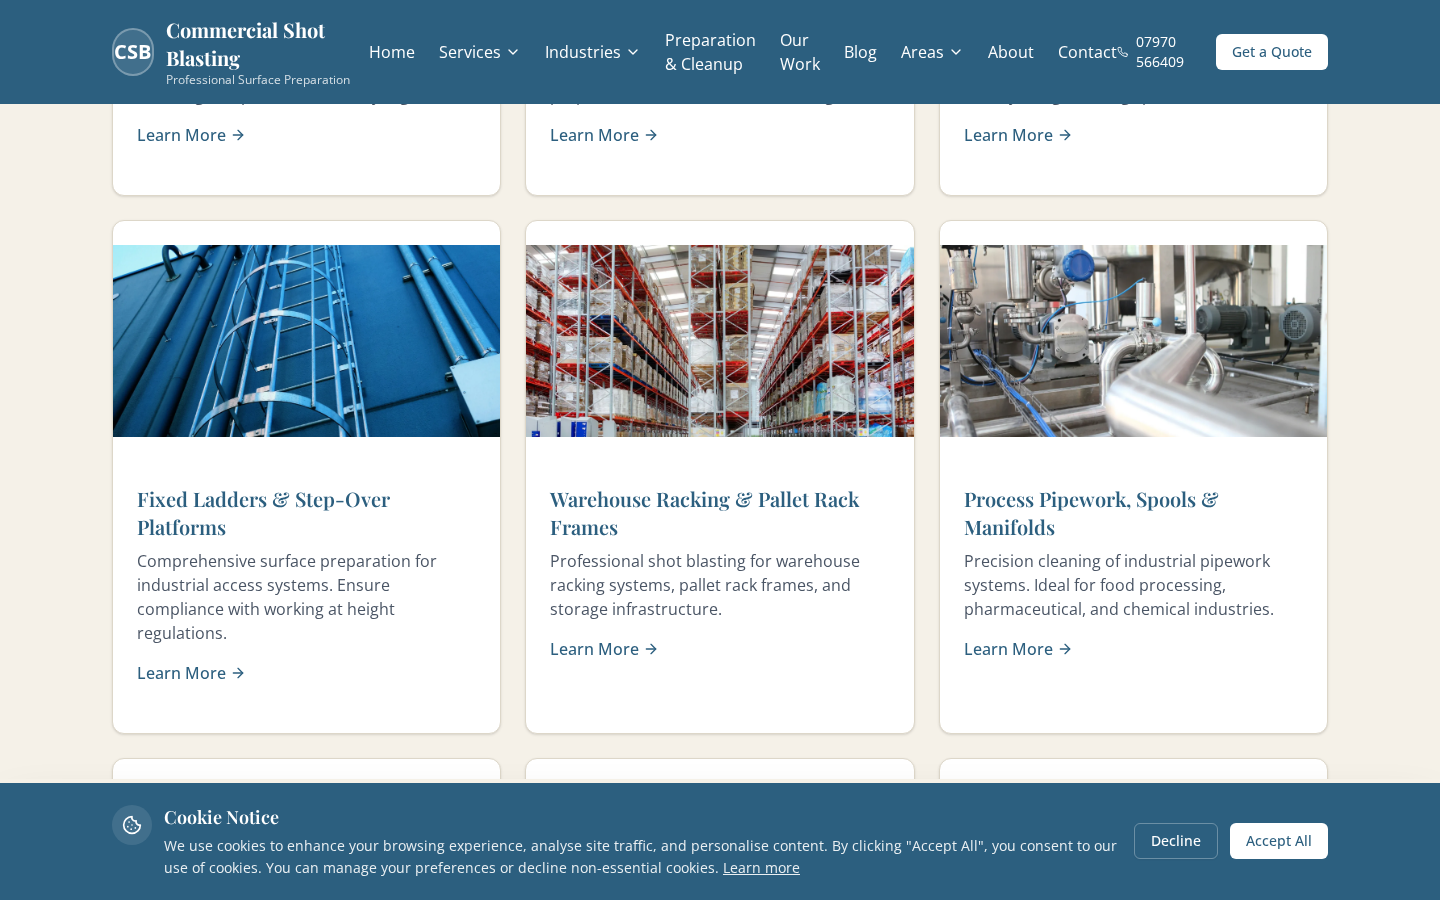Open Fixed Ladders & Step-Over Platforms page
This screenshot has height=900, width=1440.
(264, 513)
